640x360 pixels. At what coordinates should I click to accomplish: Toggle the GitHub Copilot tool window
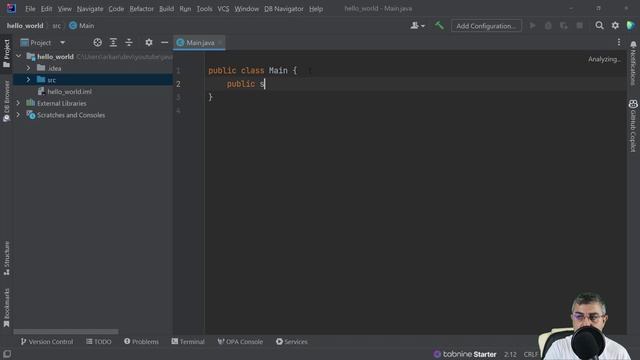(x=633, y=126)
